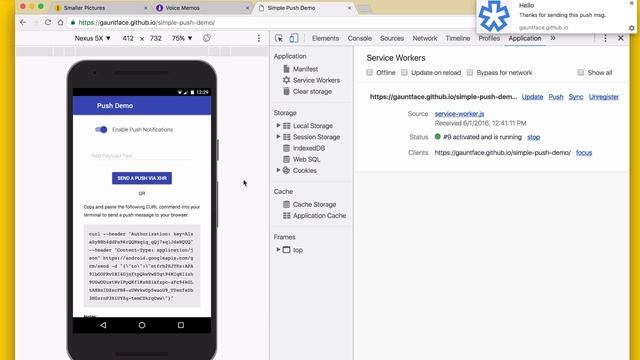Expand Cookies tree node
The image size is (640, 360).
[x=278, y=170]
